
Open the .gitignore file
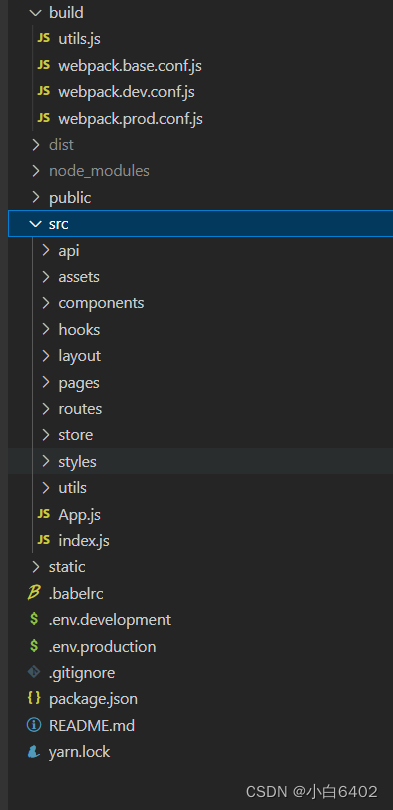tap(82, 673)
